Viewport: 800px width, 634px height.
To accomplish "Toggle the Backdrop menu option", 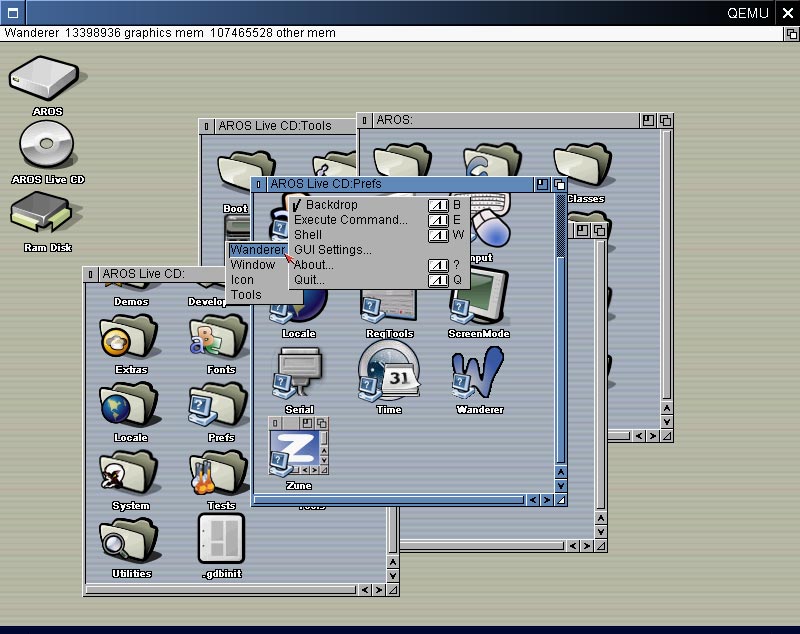I will [x=379, y=205].
